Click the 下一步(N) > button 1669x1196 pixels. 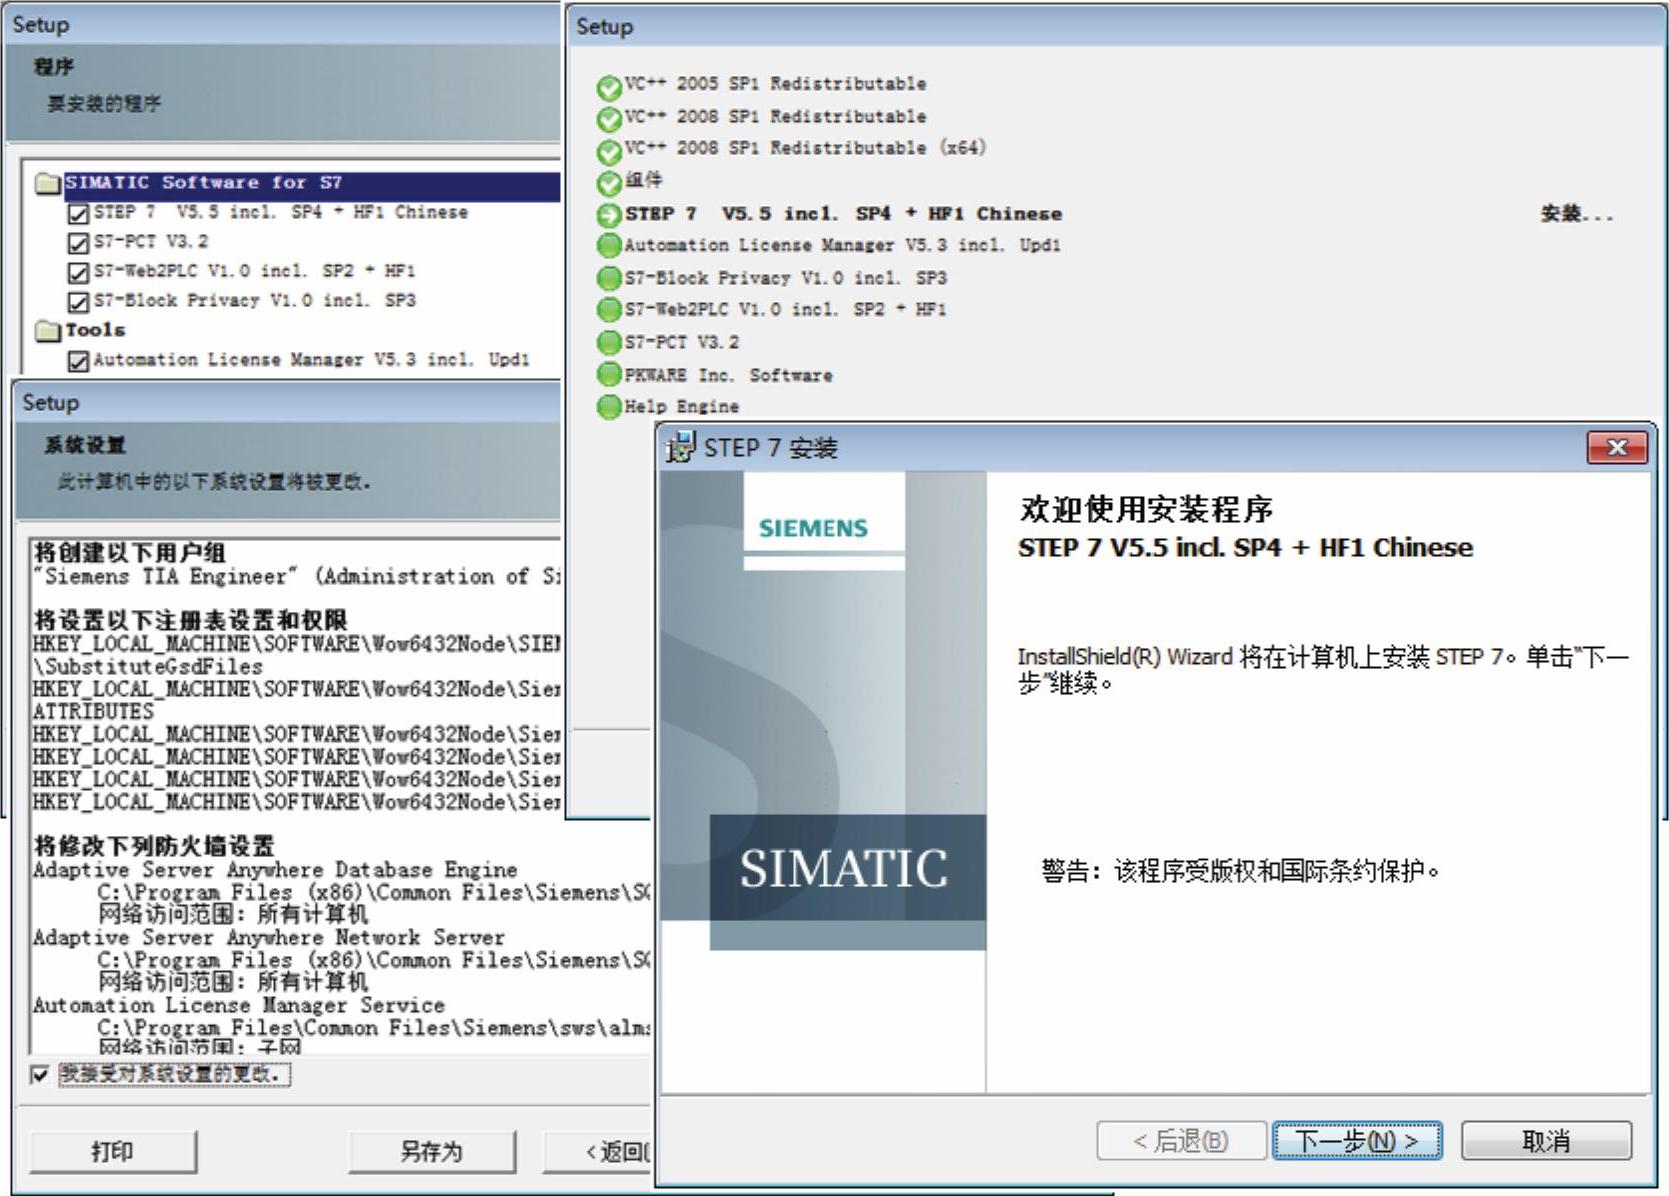pos(1357,1141)
